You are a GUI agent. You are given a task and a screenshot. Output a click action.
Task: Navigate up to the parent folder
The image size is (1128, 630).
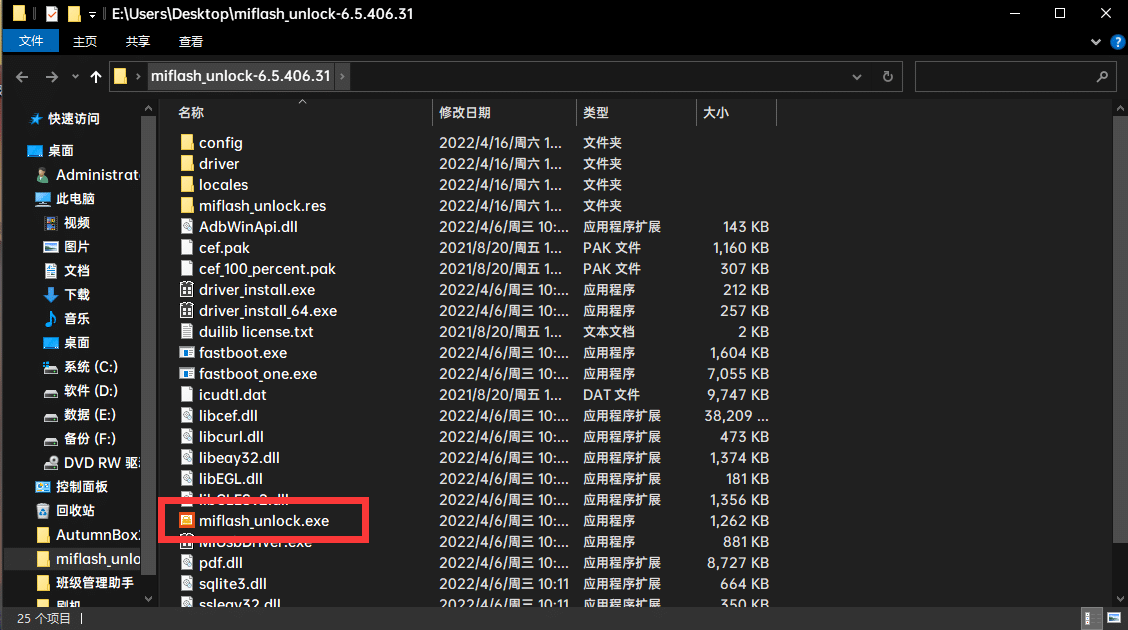click(x=95, y=76)
